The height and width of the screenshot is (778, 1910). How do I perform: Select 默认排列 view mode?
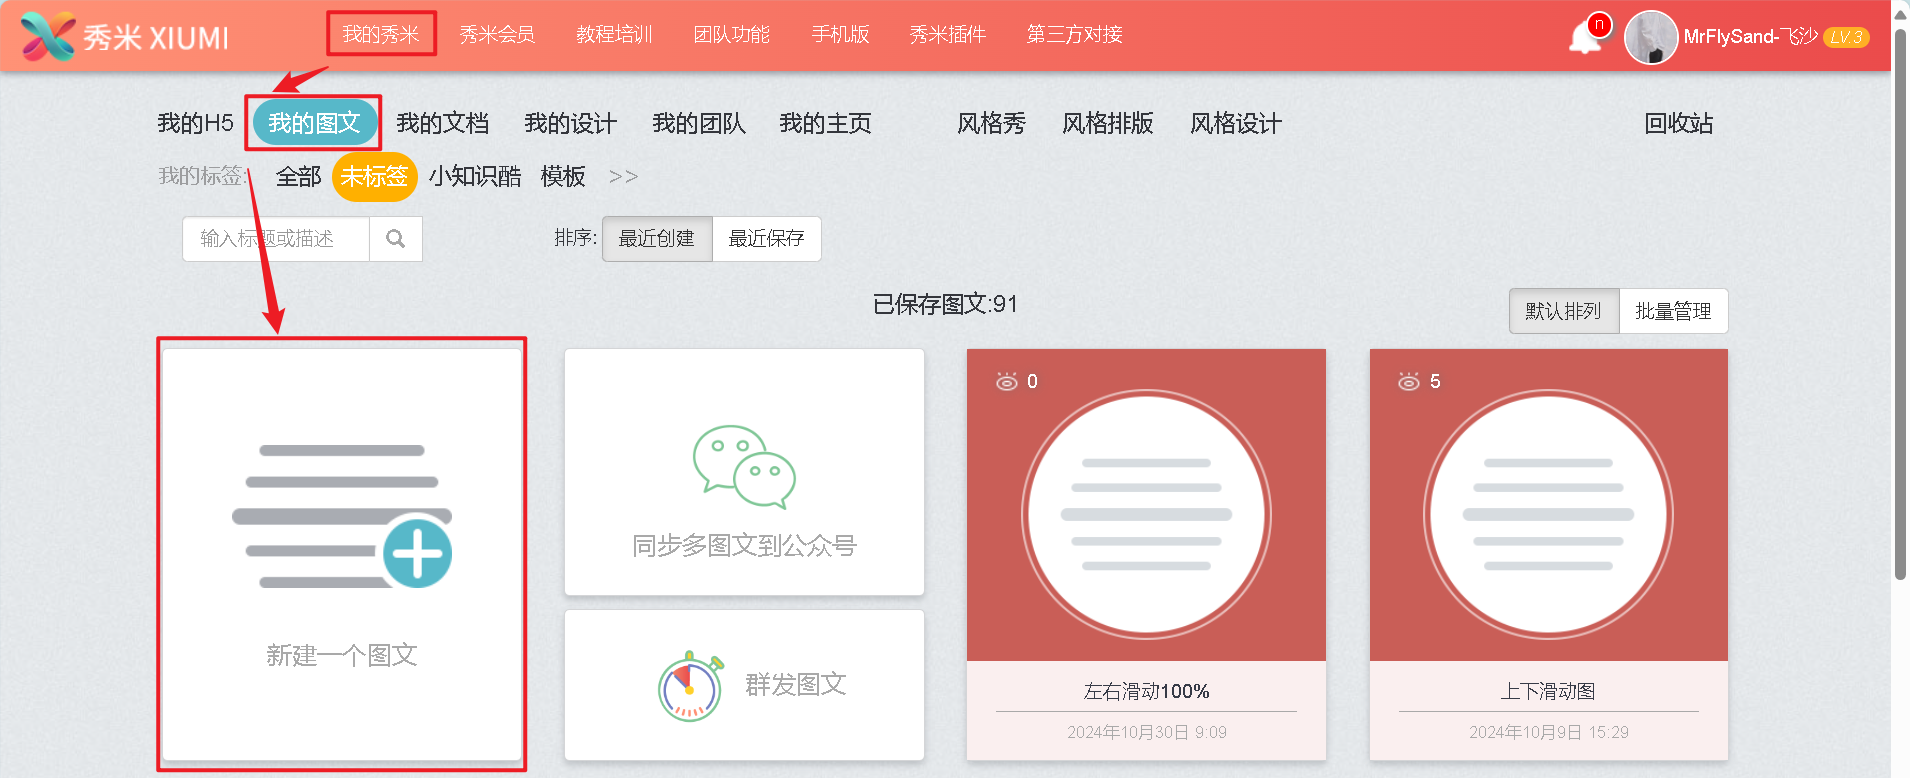[x=1564, y=311]
